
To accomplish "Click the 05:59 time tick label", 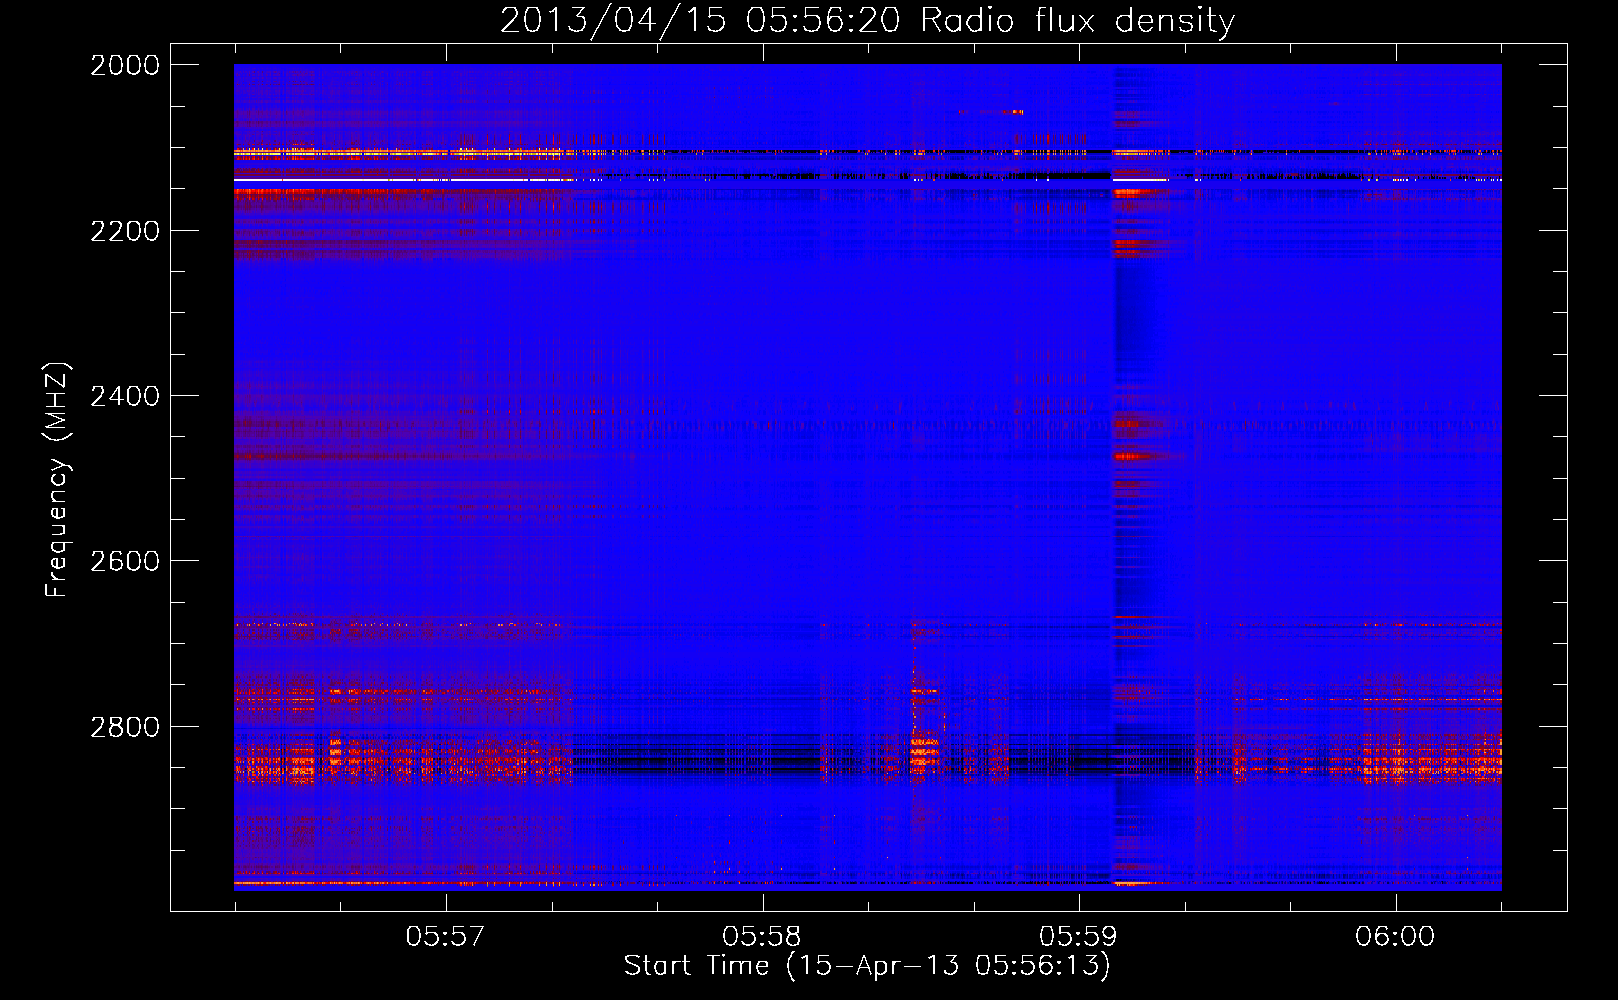I will 1079,936.
